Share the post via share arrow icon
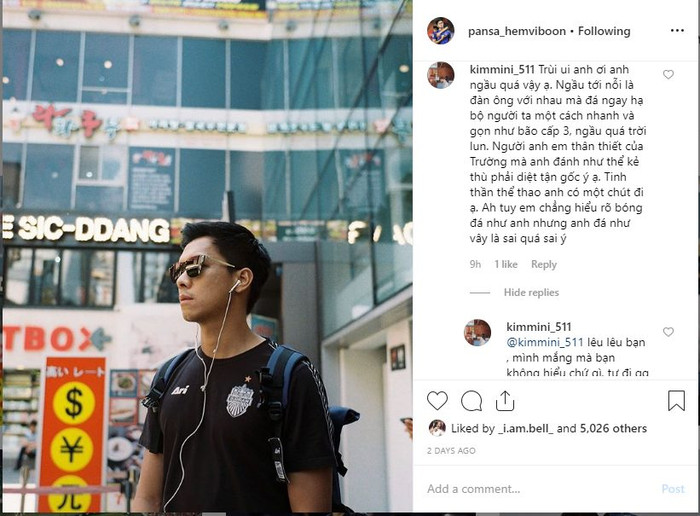The width and height of the screenshot is (700, 516). point(505,400)
